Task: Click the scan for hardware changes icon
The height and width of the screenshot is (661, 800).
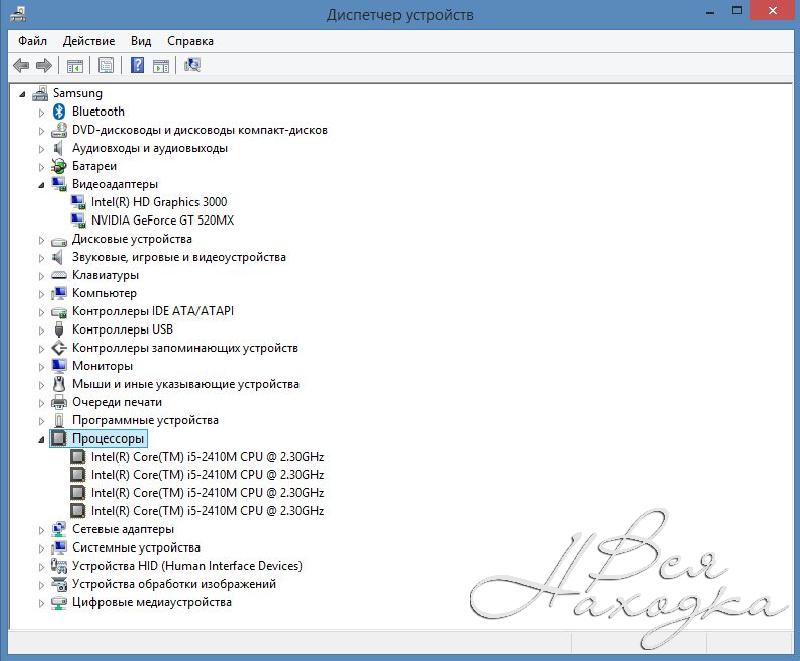Action: (x=192, y=66)
